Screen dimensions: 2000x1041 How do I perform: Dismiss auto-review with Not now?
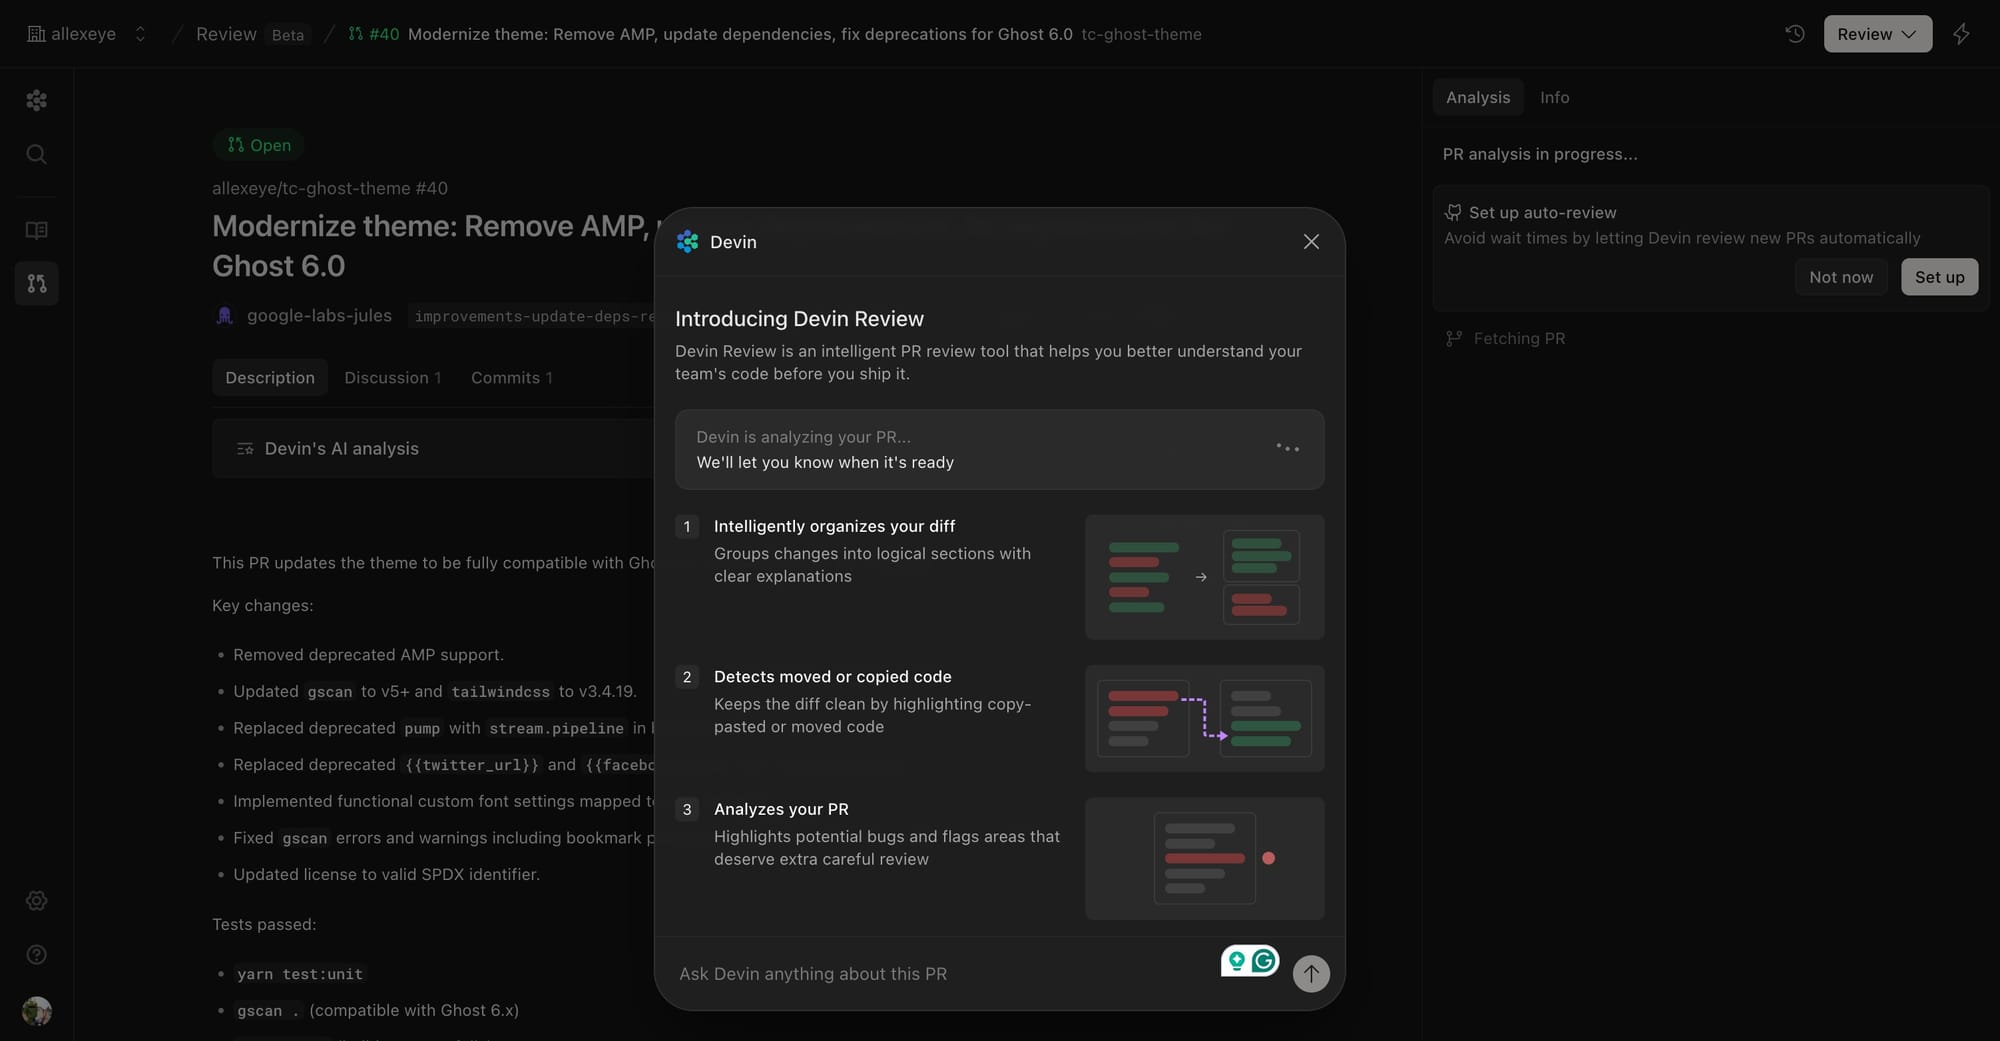click(x=1840, y=277)
